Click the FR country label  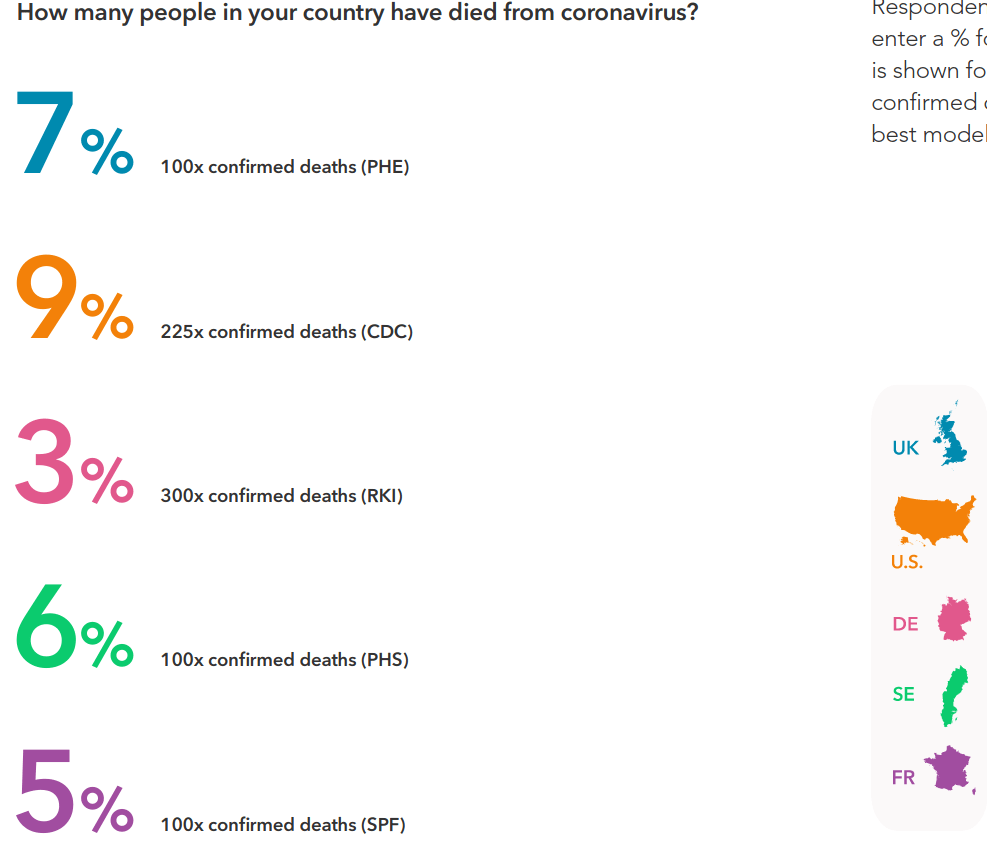[x=903, y=777]
